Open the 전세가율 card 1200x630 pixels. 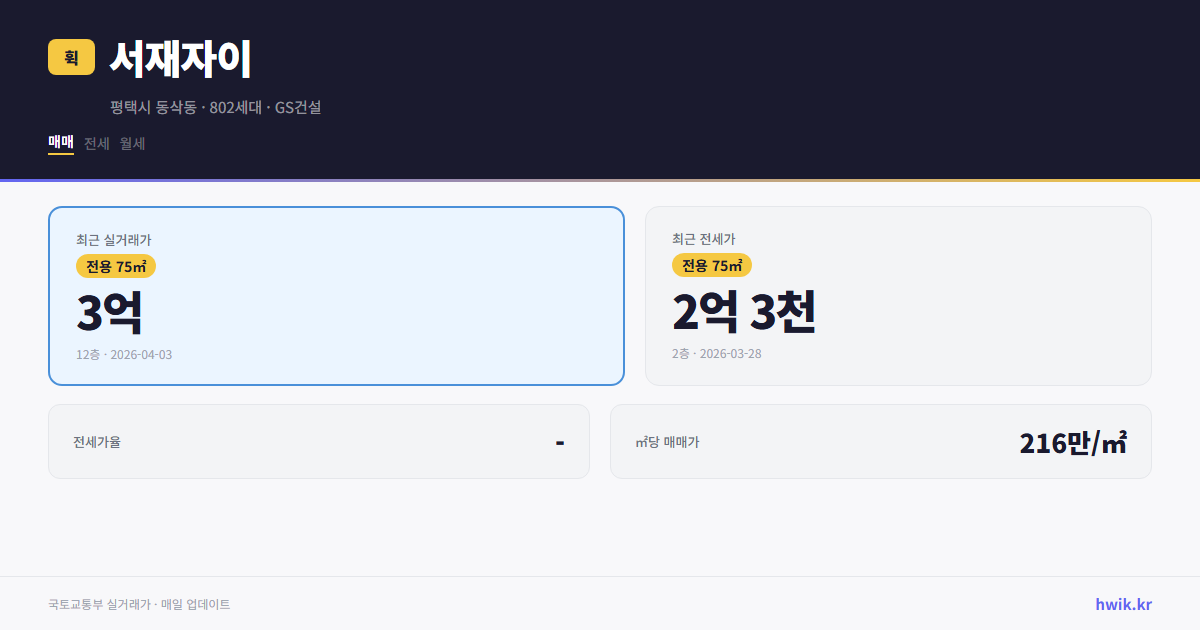tap(318, 441)
